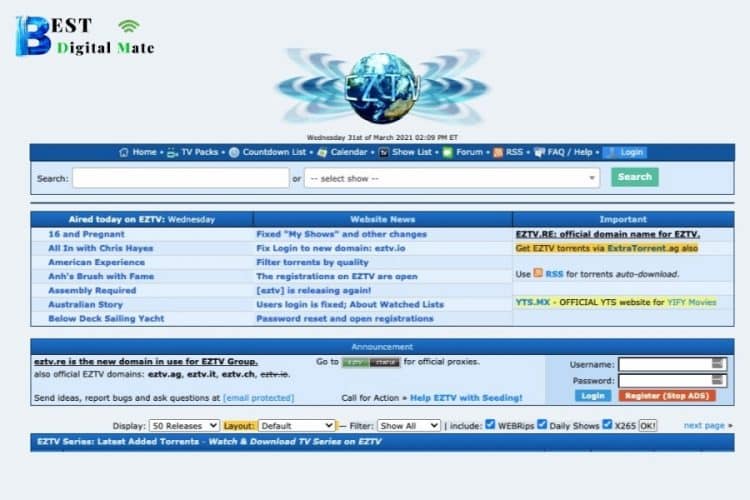750x500 pixels.
Task: Click the Show List TV icon
Action: pos(384,153)
